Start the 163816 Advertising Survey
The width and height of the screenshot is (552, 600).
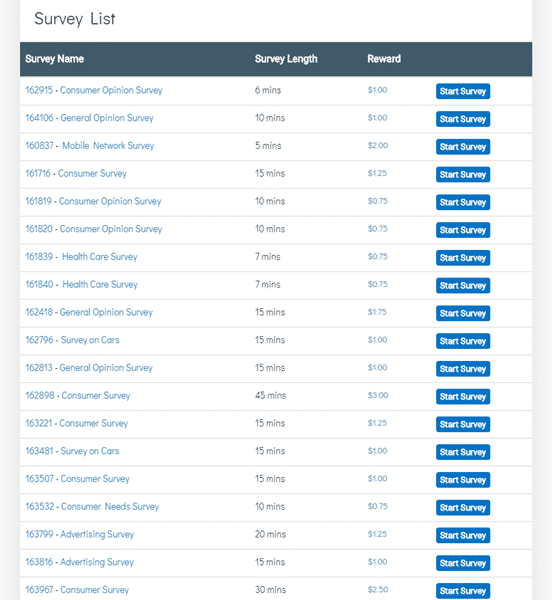(463, 563)
